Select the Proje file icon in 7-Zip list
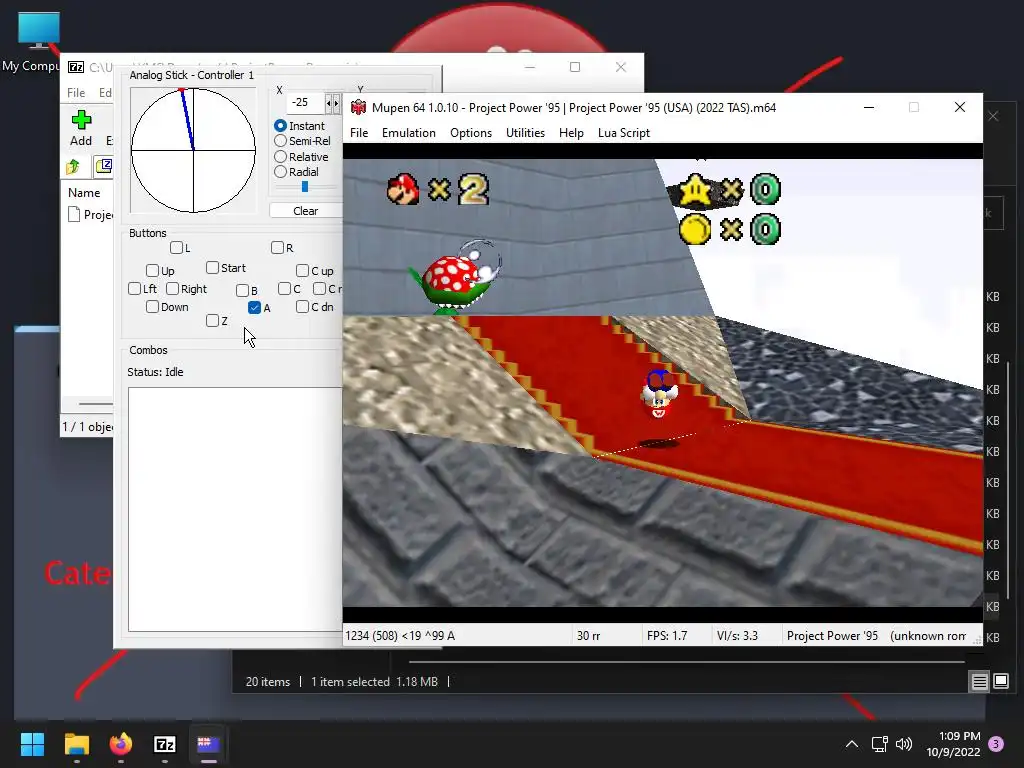 [x=74, y=214]
